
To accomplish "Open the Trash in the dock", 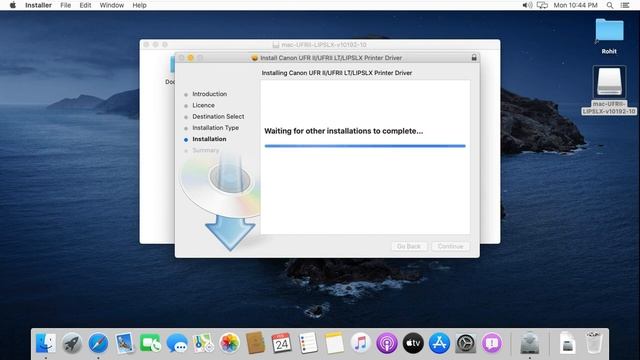I will coord(594,342).
